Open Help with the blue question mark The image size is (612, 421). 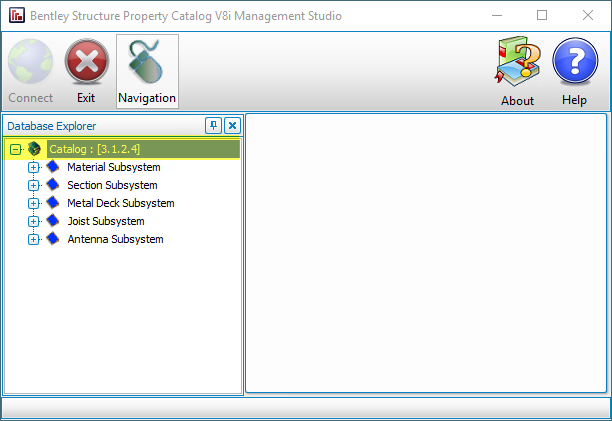click(575, 61)
